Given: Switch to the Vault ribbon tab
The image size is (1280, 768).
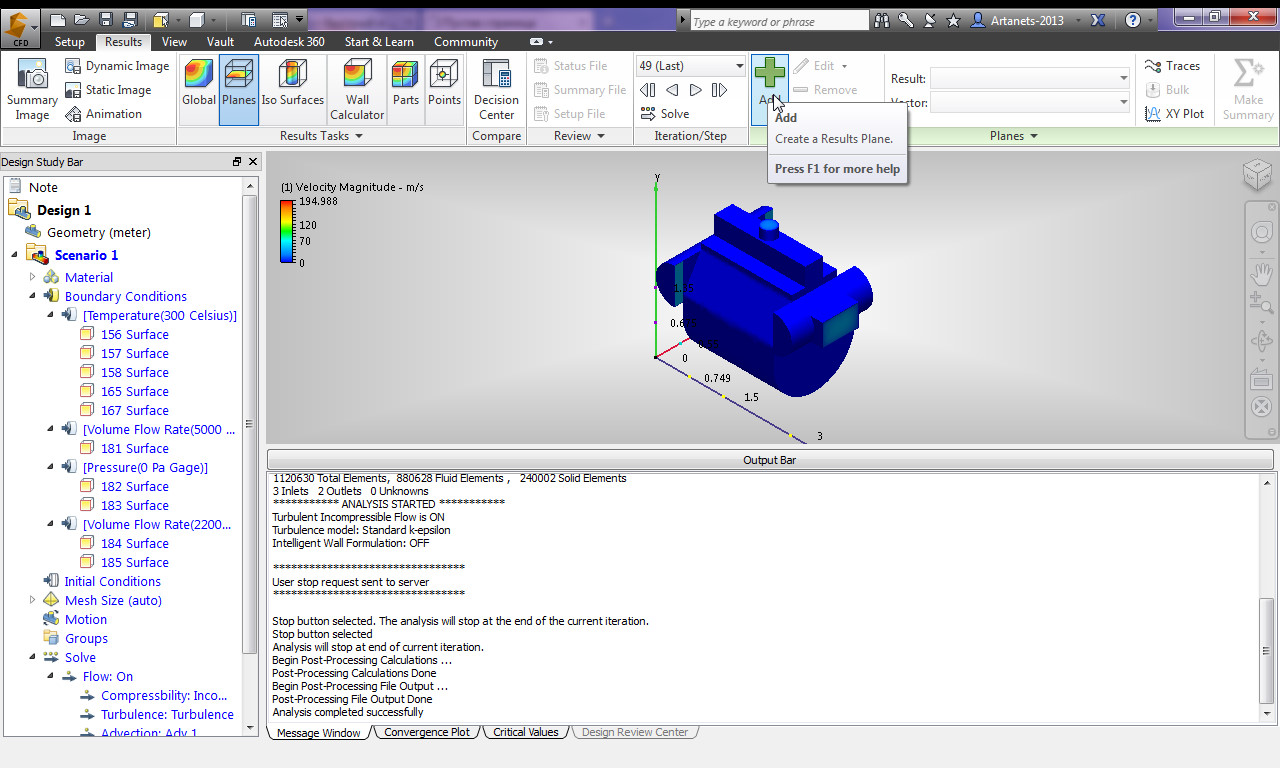Looking at the screenshot, I should pyautogui.click(x=220, y=42).
